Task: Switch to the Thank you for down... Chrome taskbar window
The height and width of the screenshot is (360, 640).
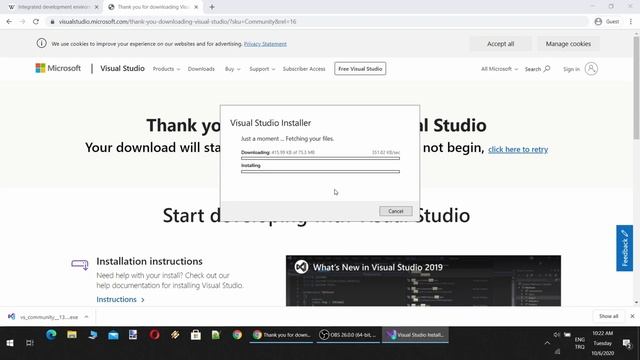Action: pyautogui.click(x=282, y=335)
